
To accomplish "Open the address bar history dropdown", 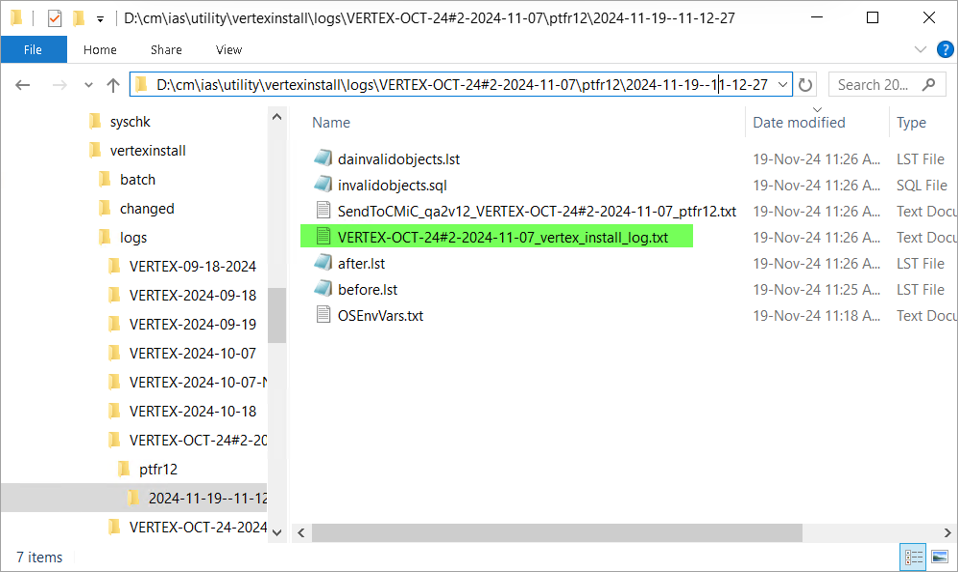I will click(x=783, y=85).
